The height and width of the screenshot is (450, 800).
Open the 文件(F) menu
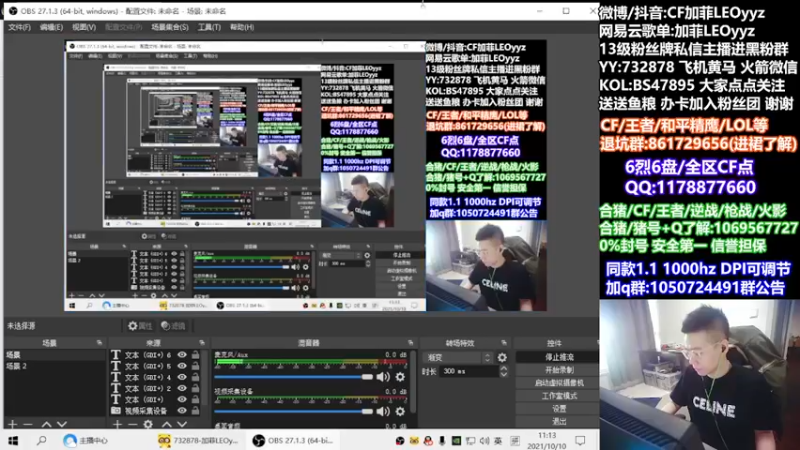pyautogui.click(x=19, y=27)
